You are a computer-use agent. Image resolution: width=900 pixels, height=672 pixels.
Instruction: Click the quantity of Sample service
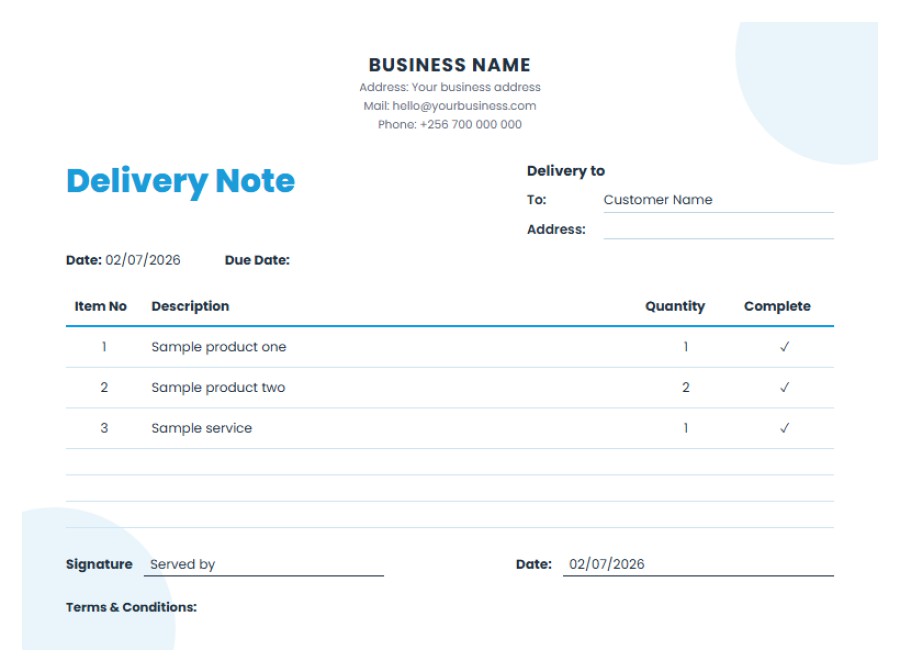pyautogui.click(x=685, y=429)
